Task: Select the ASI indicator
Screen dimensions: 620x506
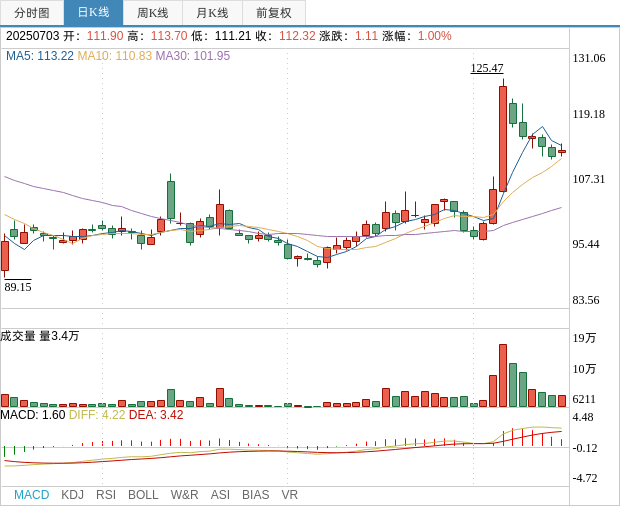Action: click(220, 495)
